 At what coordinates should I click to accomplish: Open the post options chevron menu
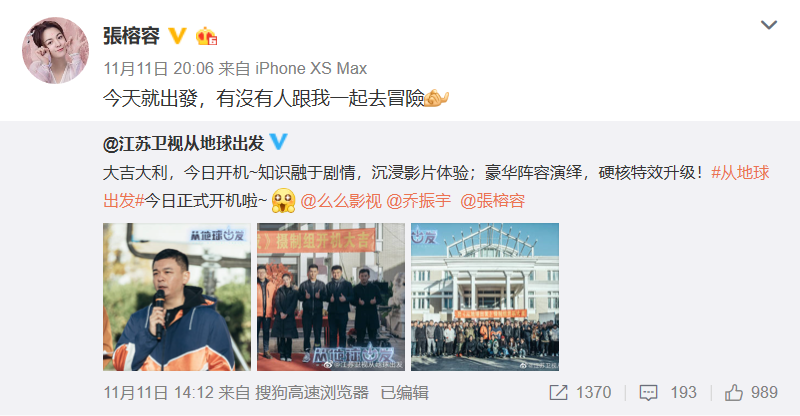click(x=768, y=25)
